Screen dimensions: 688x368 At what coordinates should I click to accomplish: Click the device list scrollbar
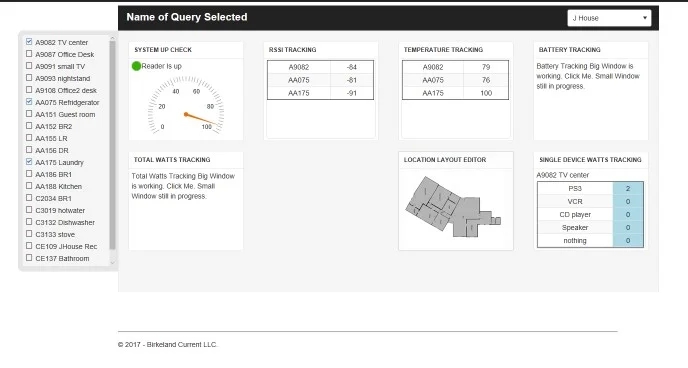112,145
